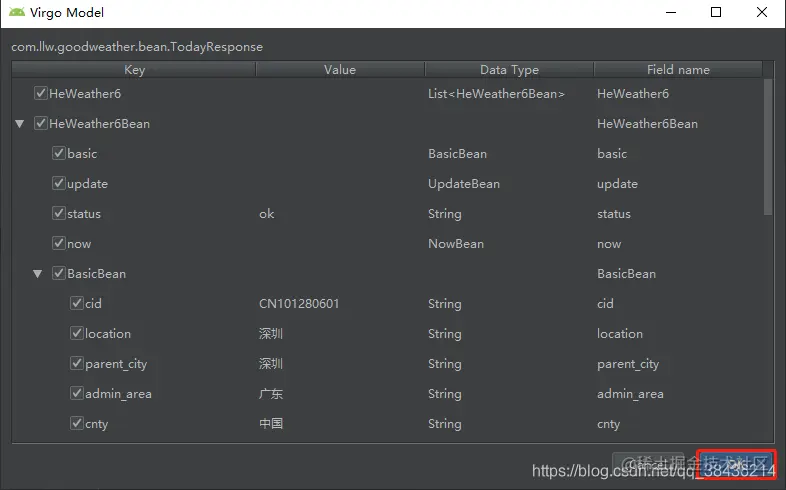Select the String data type in cid row
Viewport: 786px width, 490px height.
(445, 304)
